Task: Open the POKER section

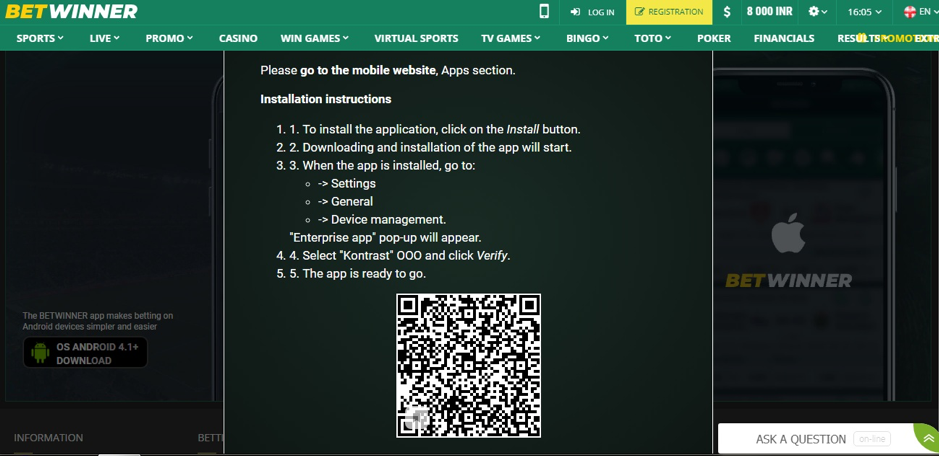Action: coord(714,38)
